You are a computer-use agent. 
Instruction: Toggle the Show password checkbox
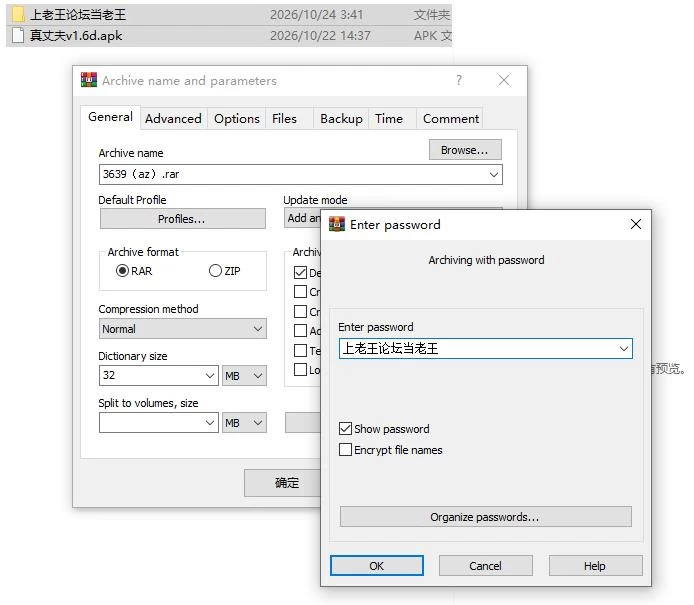click(x=345, y=428)
